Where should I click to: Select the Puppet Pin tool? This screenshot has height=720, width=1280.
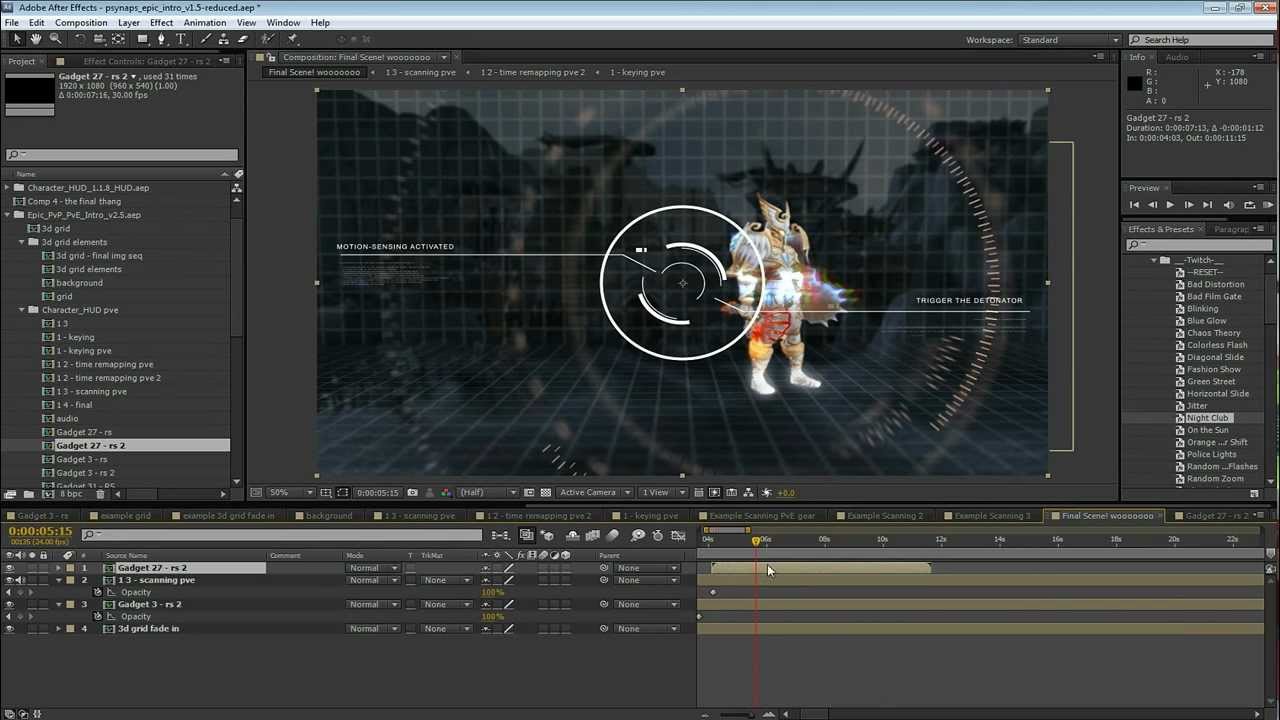(293, 39)
